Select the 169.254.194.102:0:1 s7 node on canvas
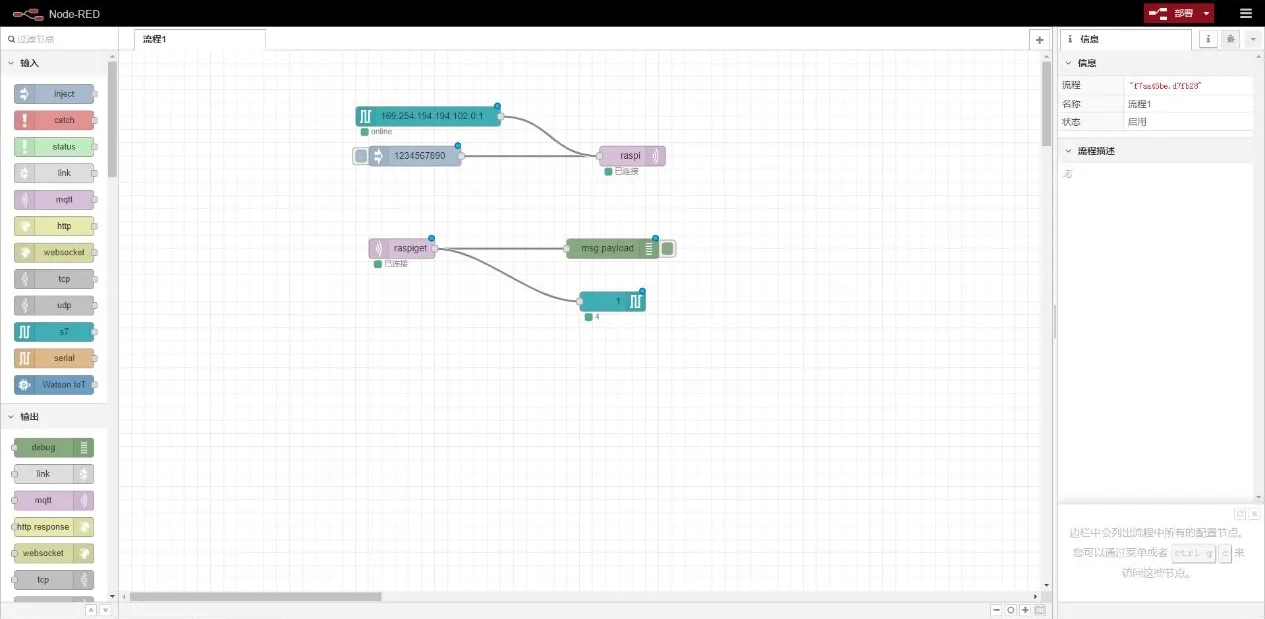The height and width of the screenshot is (619, 1265). pos(428,116)
